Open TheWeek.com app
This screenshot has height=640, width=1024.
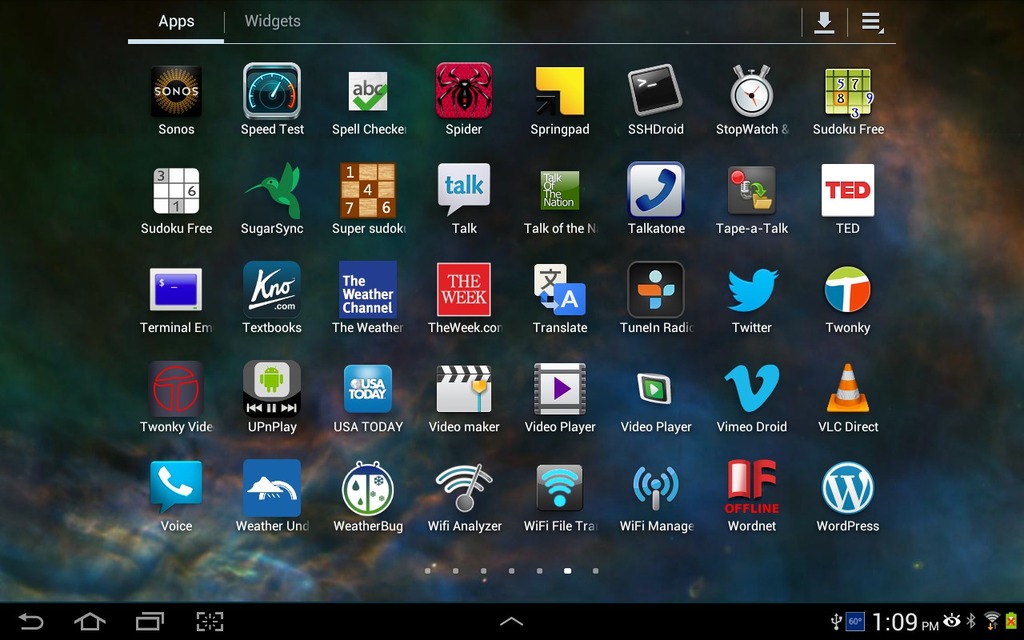click(464, 299)
